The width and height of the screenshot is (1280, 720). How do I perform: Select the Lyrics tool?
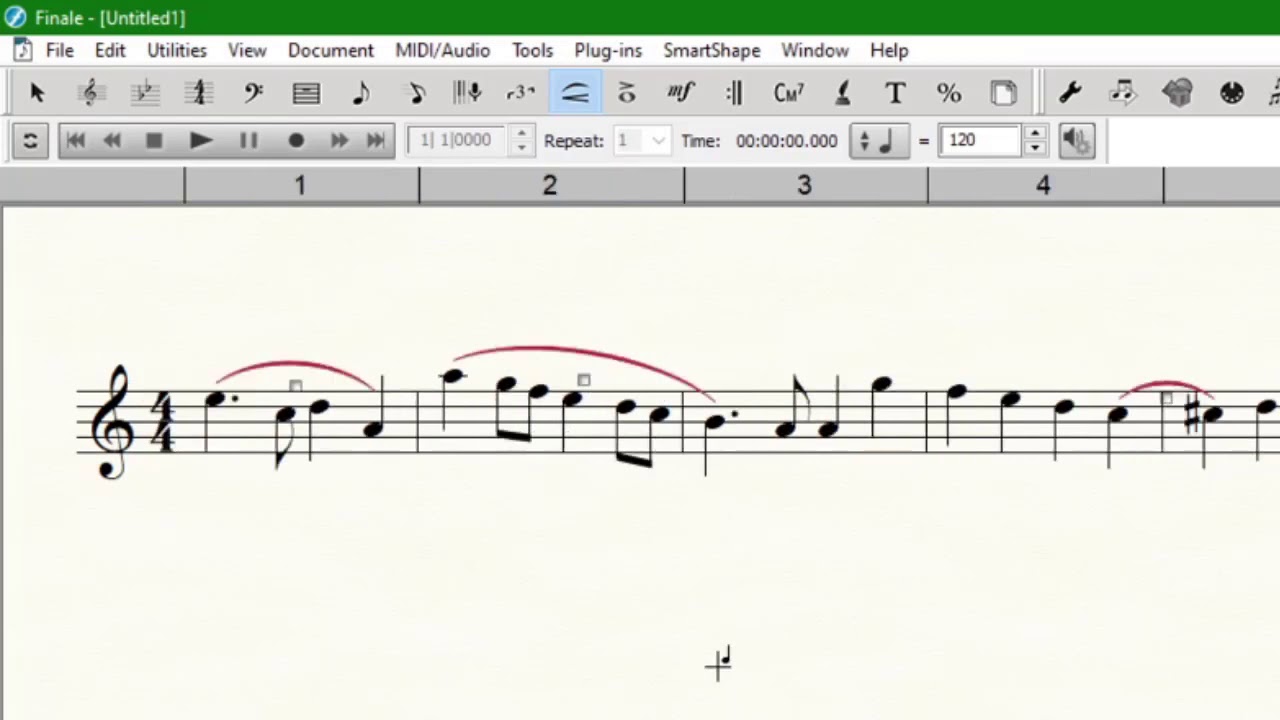(842, 93)
